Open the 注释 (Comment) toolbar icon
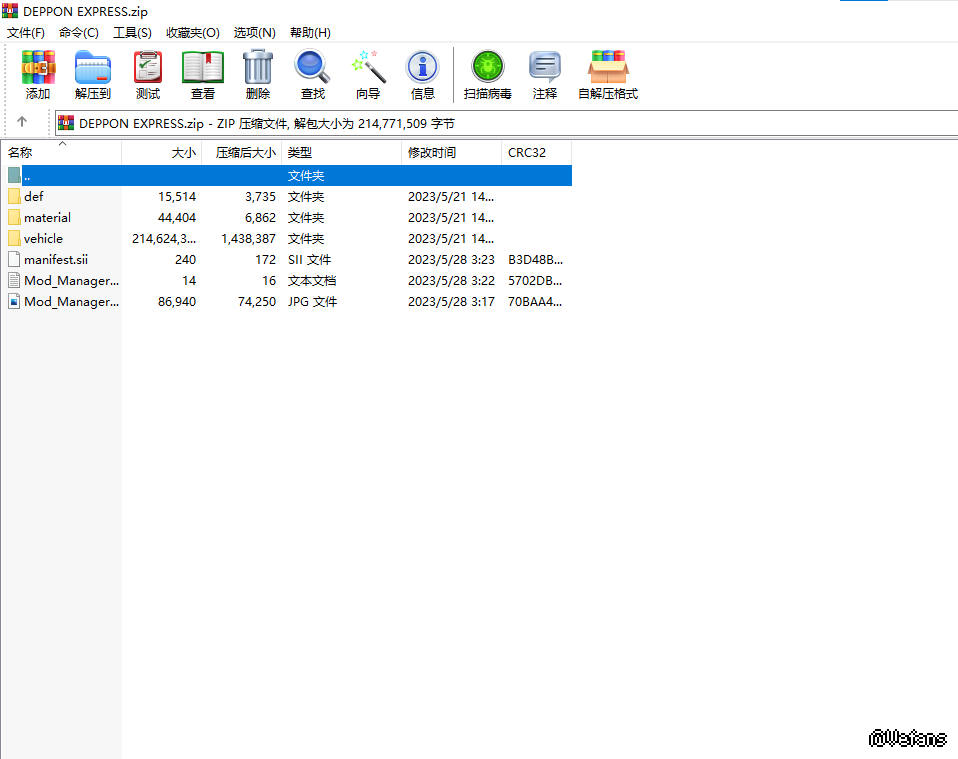The height and width of the screenshot is (759, 958). pos(545,75)
